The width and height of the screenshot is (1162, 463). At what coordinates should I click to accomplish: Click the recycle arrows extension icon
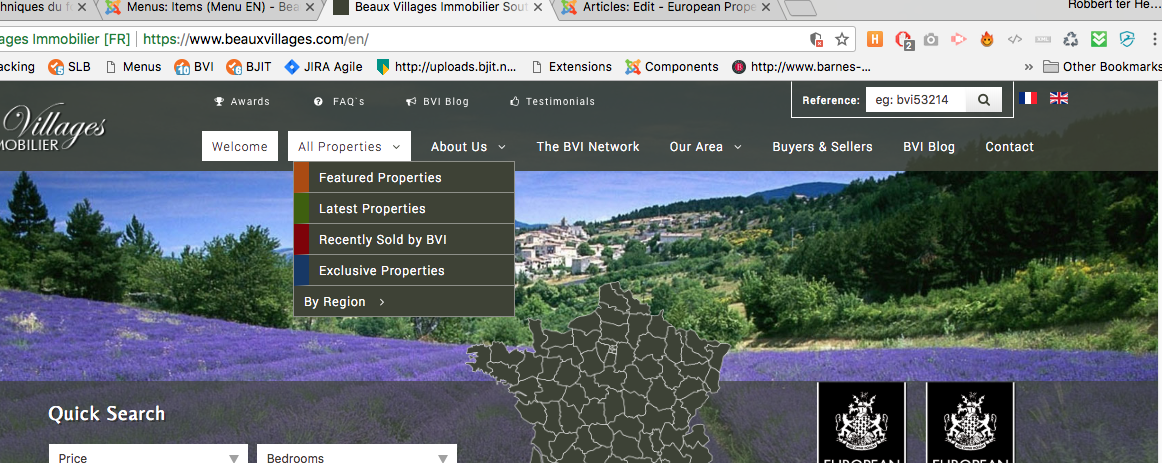tap(1071, 39)
